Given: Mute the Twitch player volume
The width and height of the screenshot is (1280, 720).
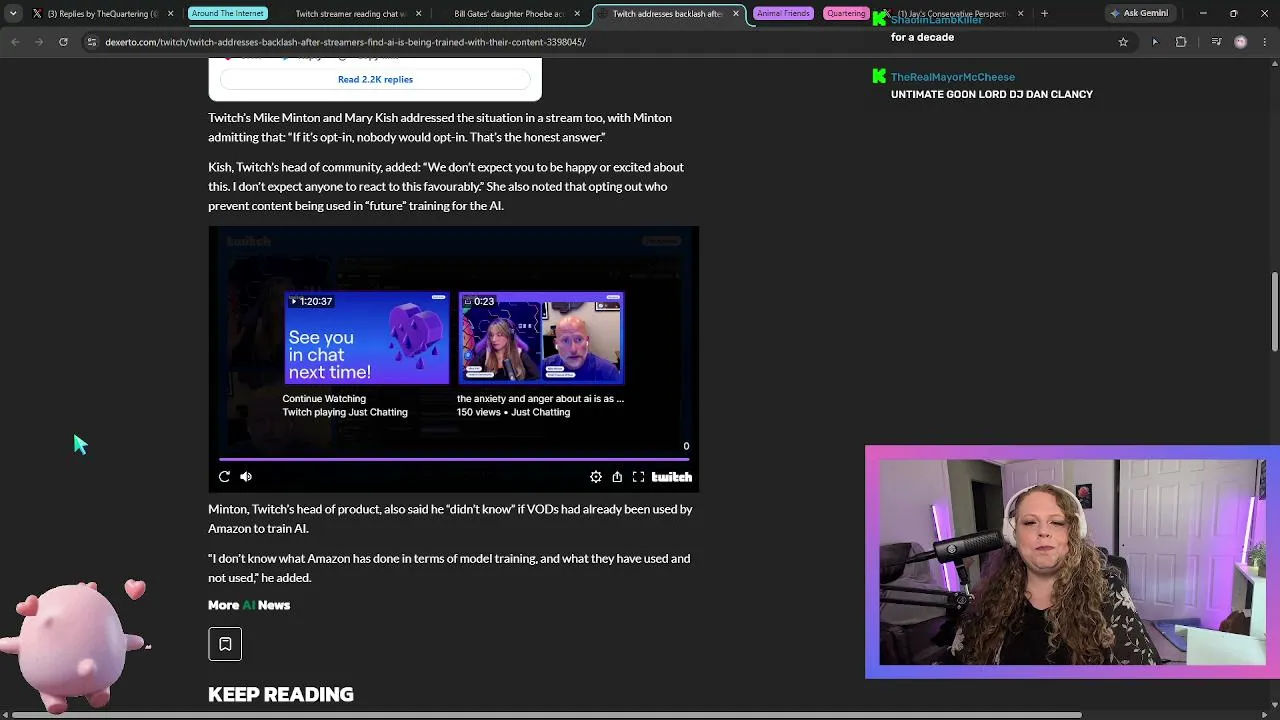Looking at the screenshot, I should point(246,477).
